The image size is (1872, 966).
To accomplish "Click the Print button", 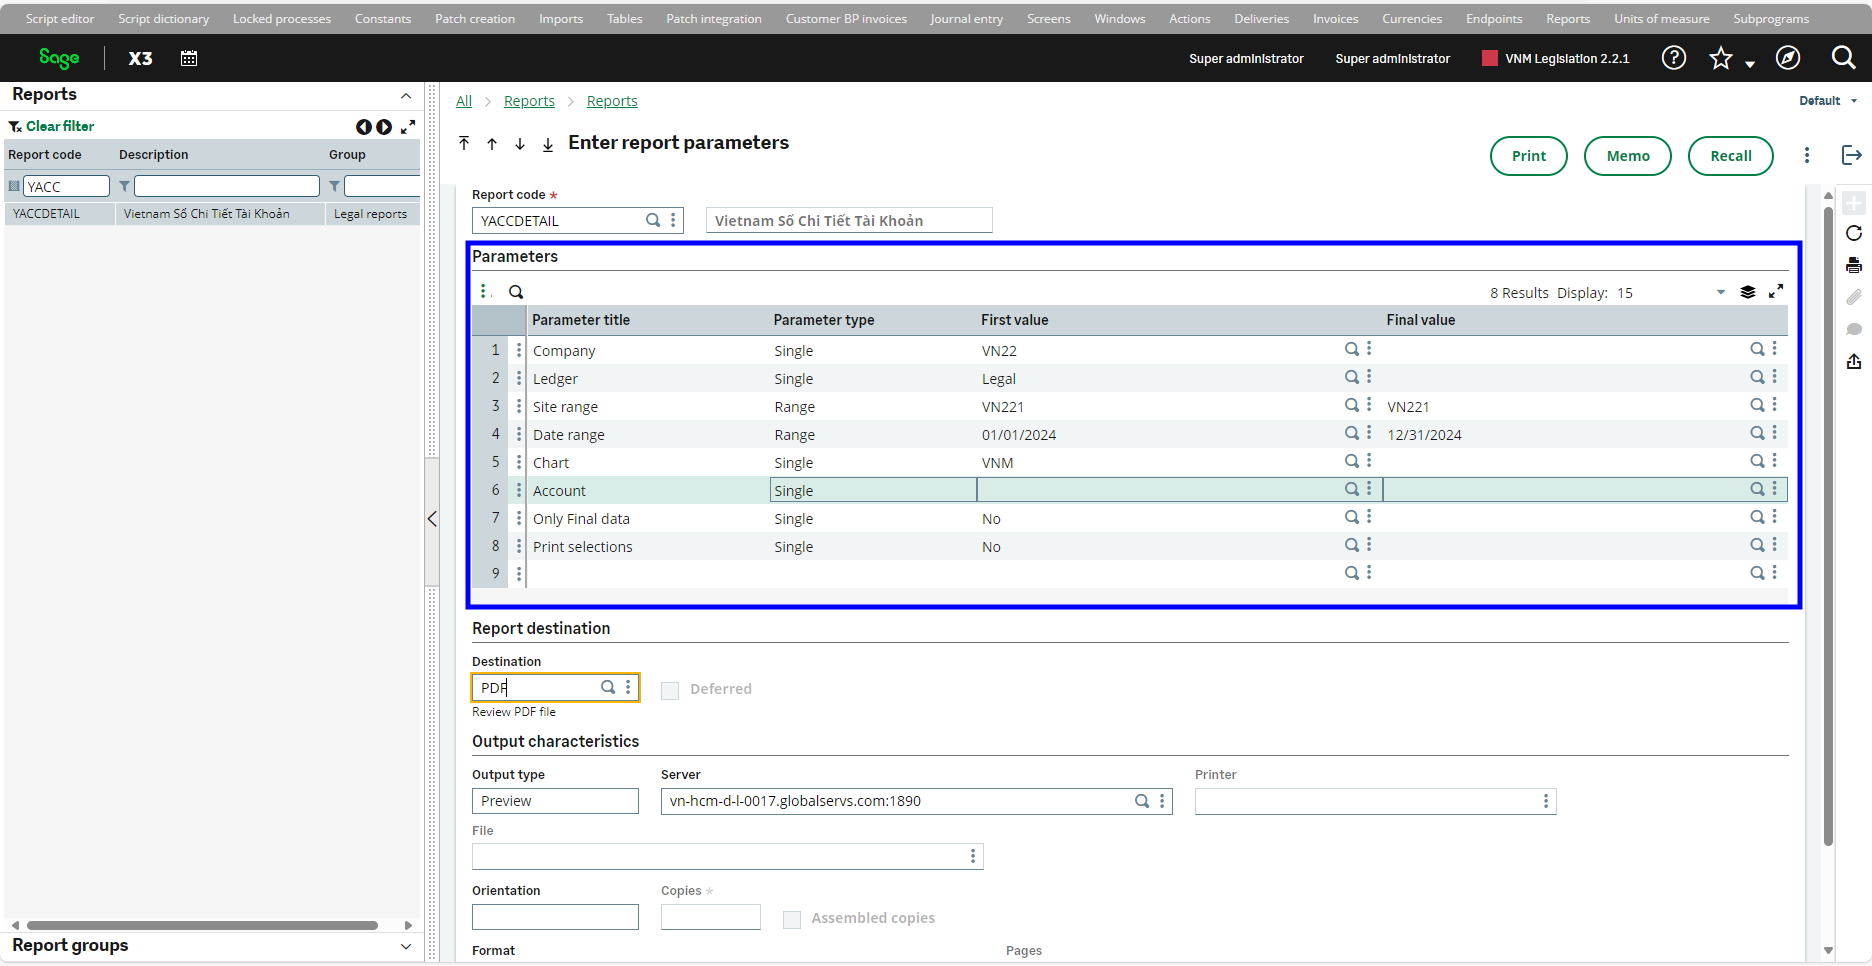I will click(x=1529, y=156).
